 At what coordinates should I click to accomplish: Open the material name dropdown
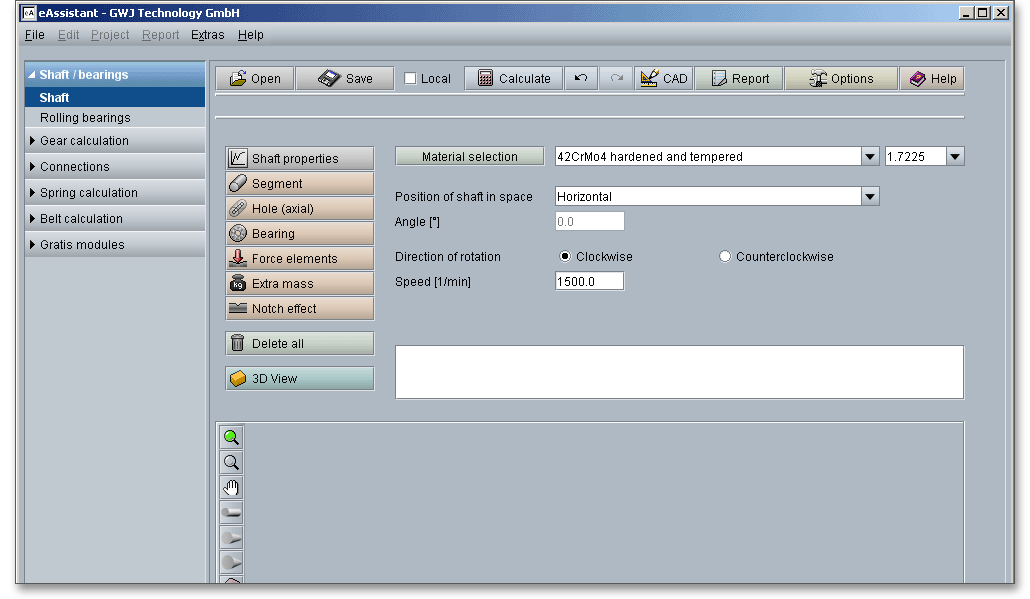coord(870,157)
